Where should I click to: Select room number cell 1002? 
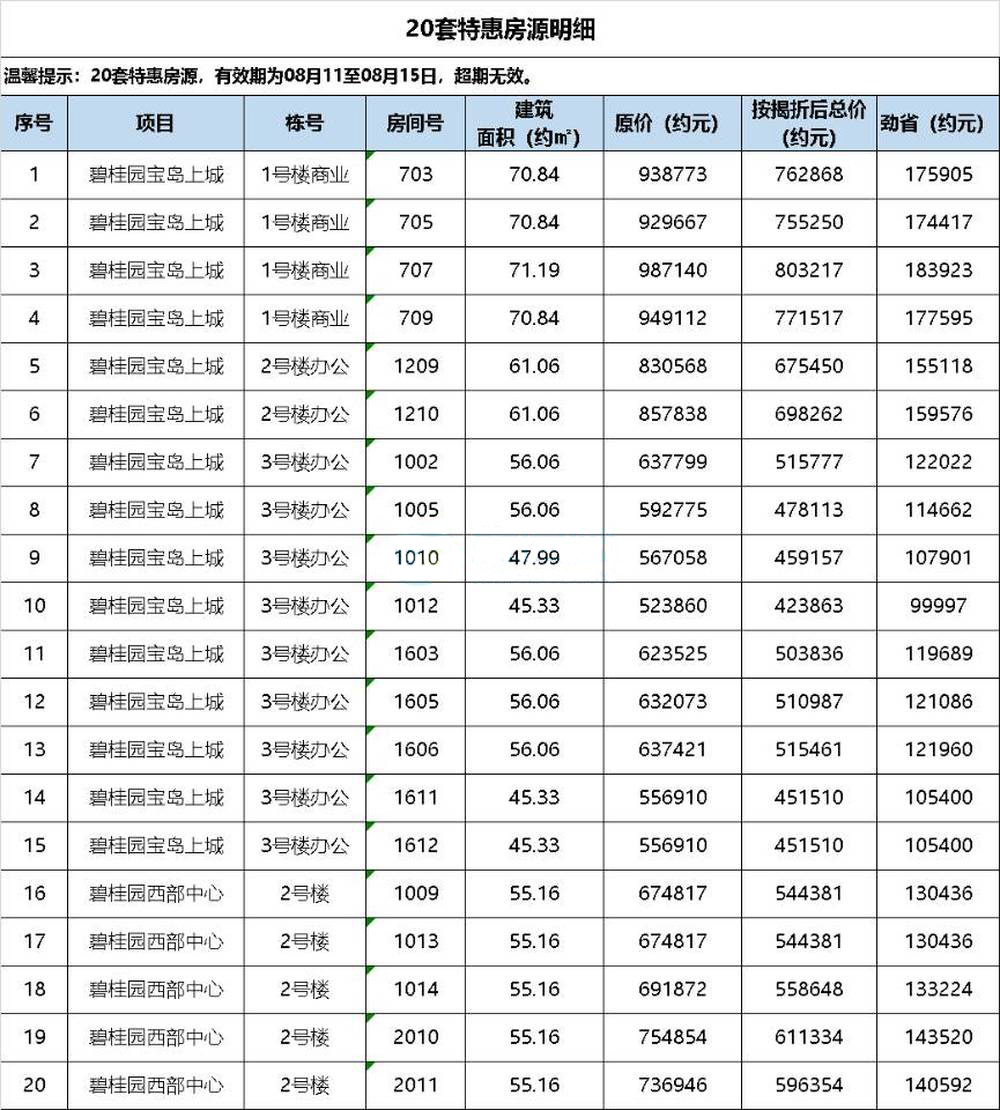point(415,462)
